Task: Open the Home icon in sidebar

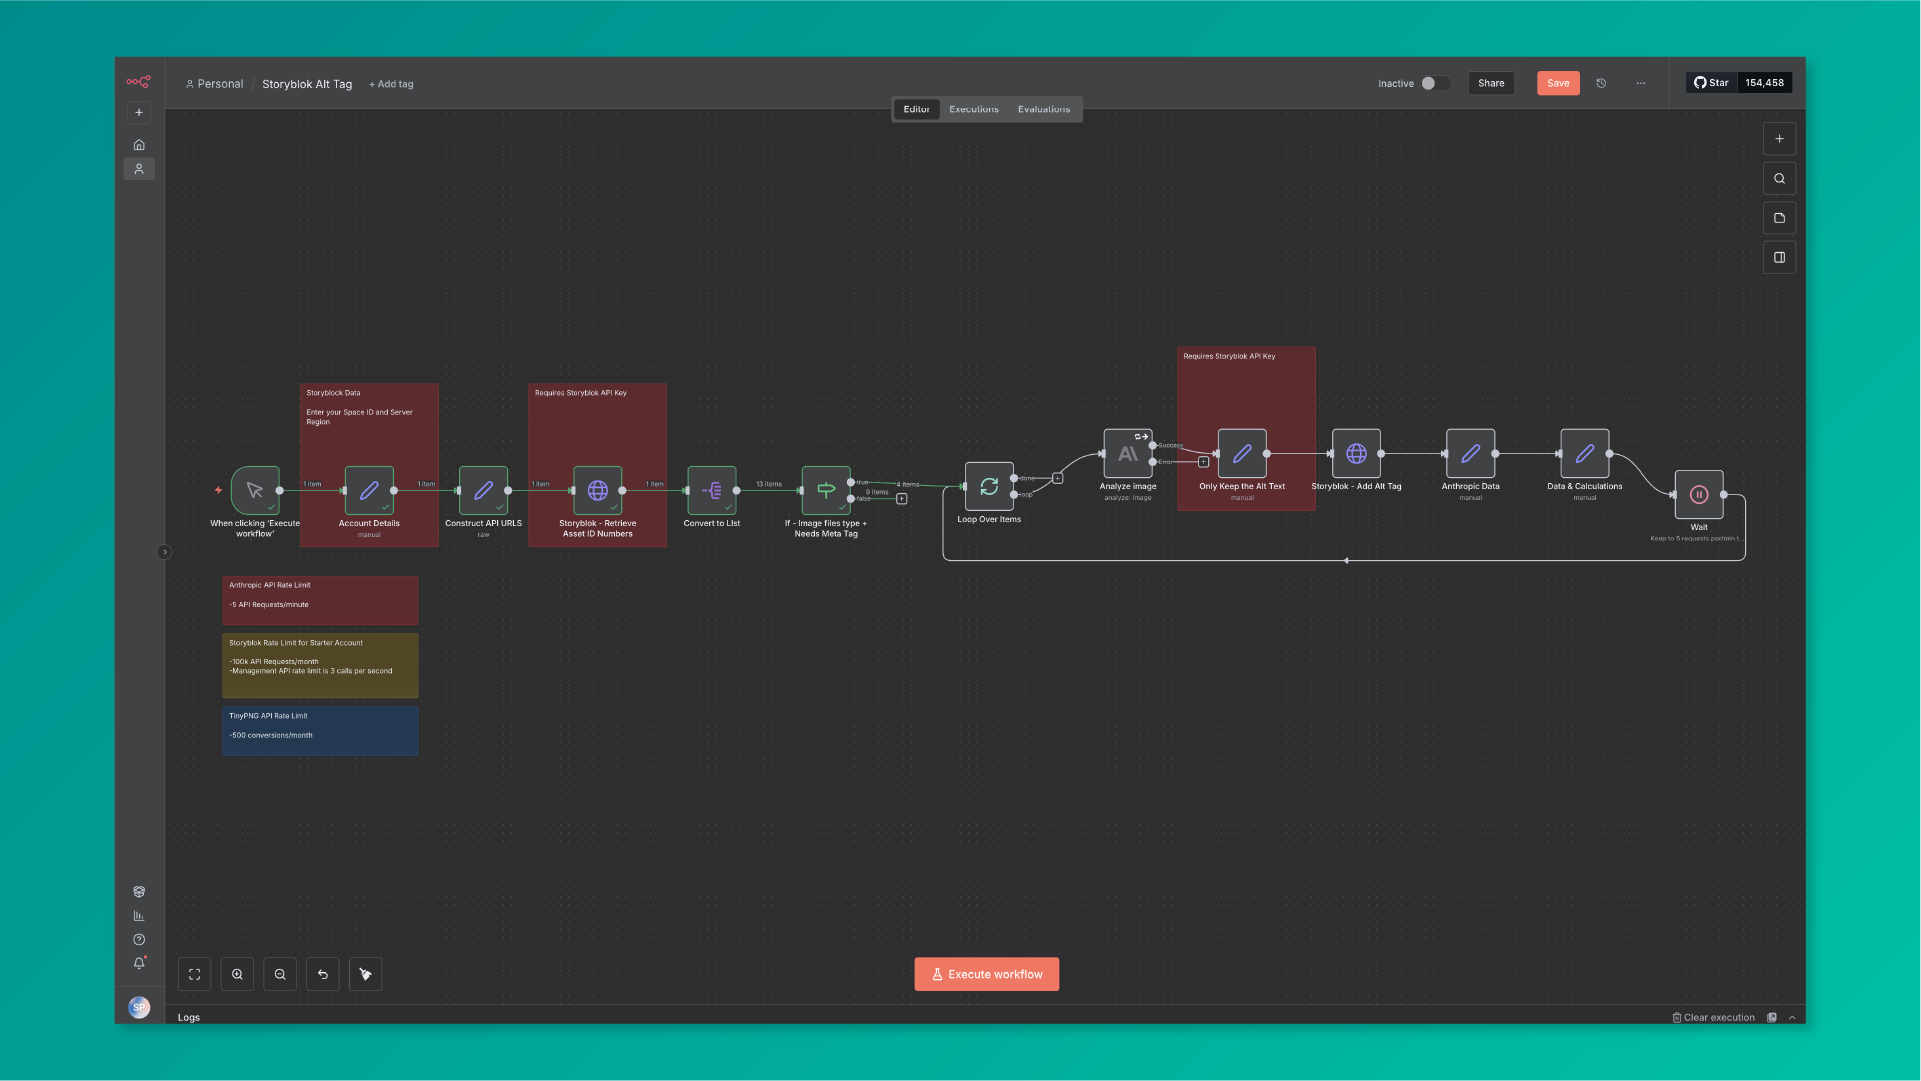Action: pyautogui.click(x=139, y=145)
